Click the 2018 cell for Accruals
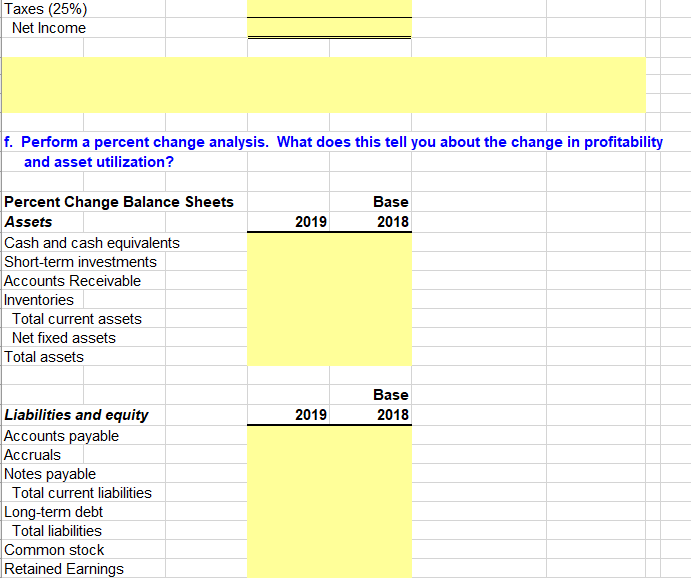Image resolution: width=691 pixels, height=578 pixels. [x=371, y=454]
